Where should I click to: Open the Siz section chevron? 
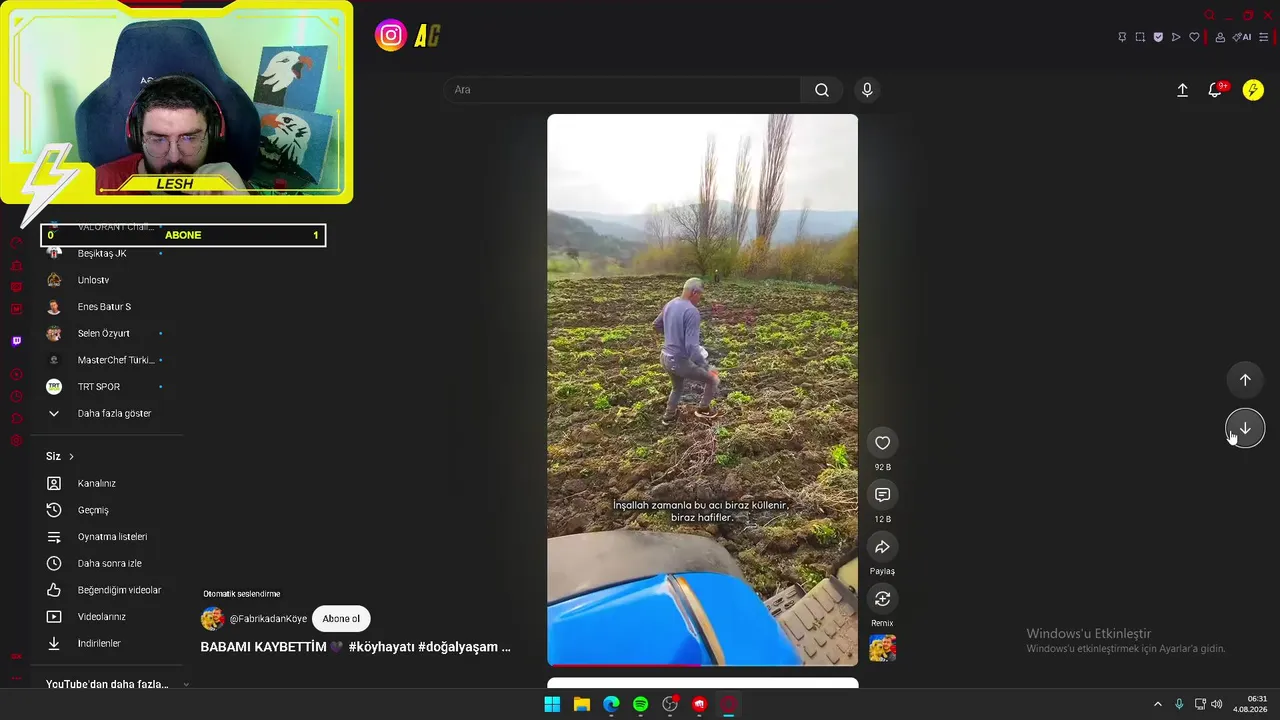71,456
